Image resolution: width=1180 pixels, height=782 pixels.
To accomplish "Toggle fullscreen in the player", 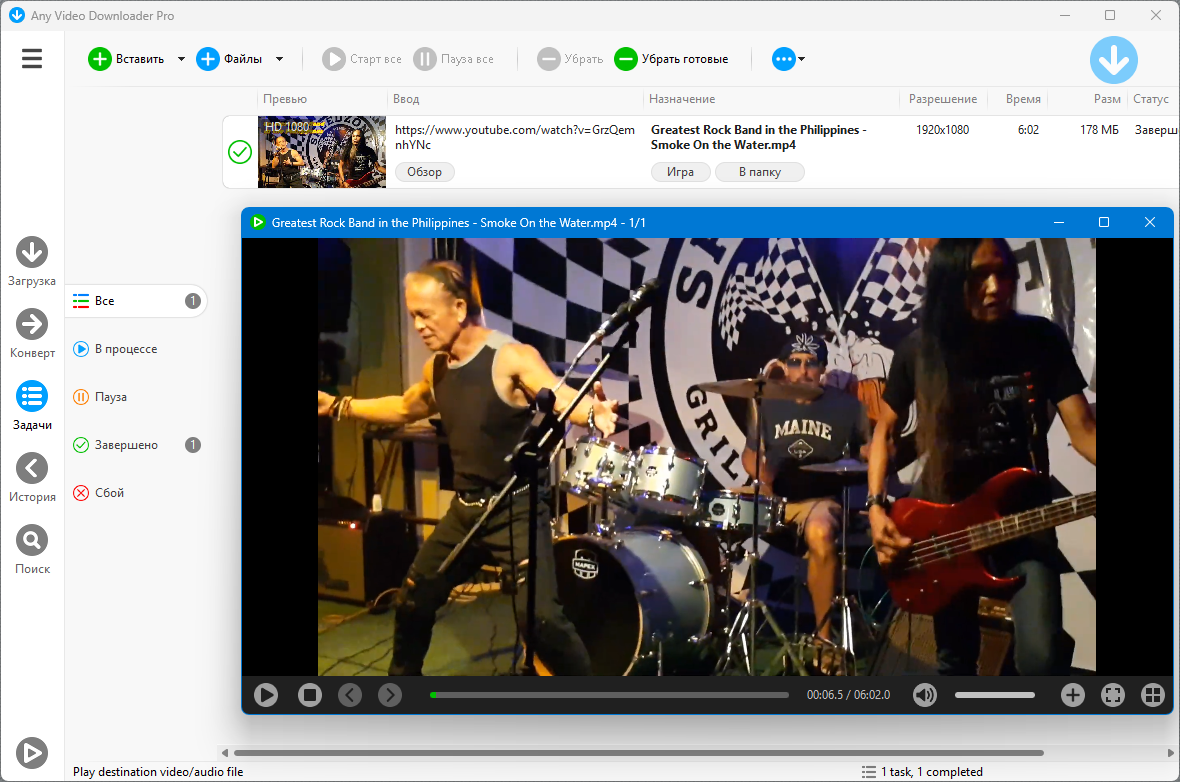I will [x=1112, y=695].
